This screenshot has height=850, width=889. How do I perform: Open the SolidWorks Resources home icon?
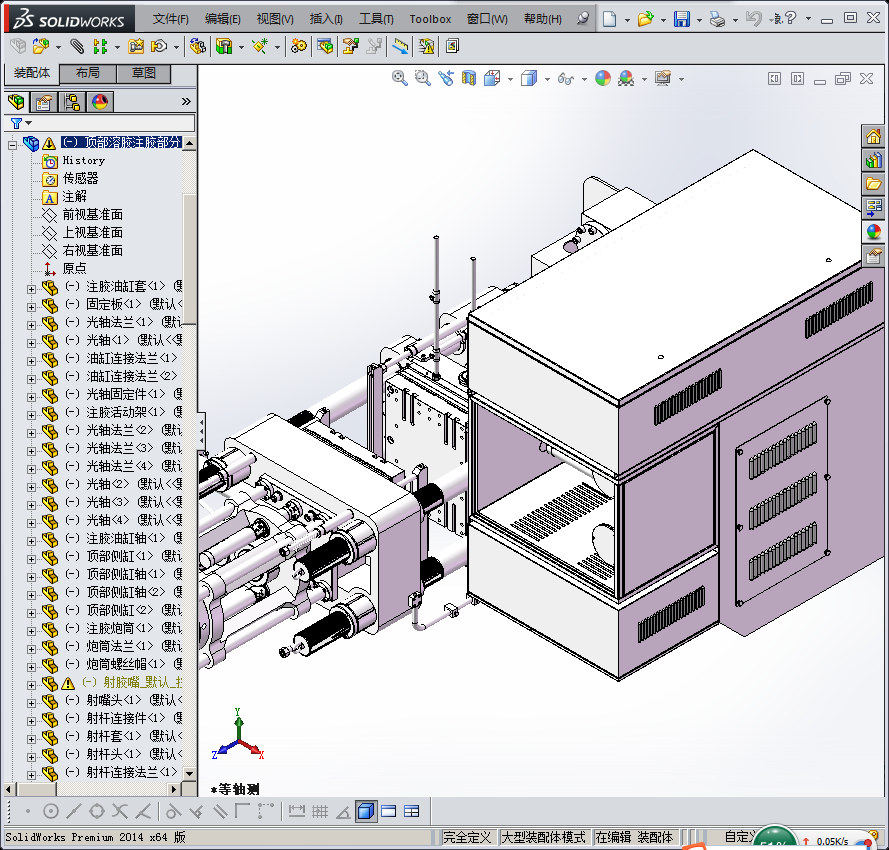pos(873,137)
